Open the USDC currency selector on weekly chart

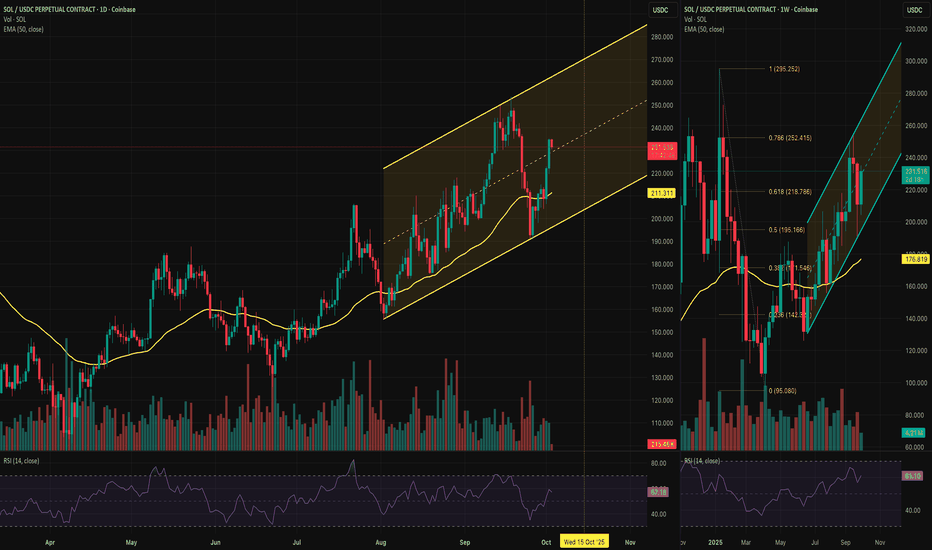point(914,10)
